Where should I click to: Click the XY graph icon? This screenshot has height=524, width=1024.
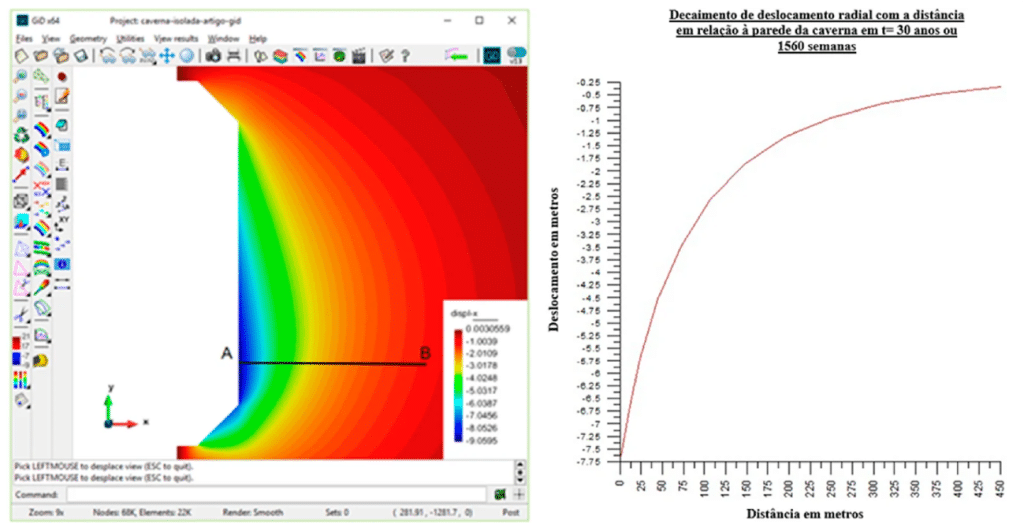pos(62,223)
